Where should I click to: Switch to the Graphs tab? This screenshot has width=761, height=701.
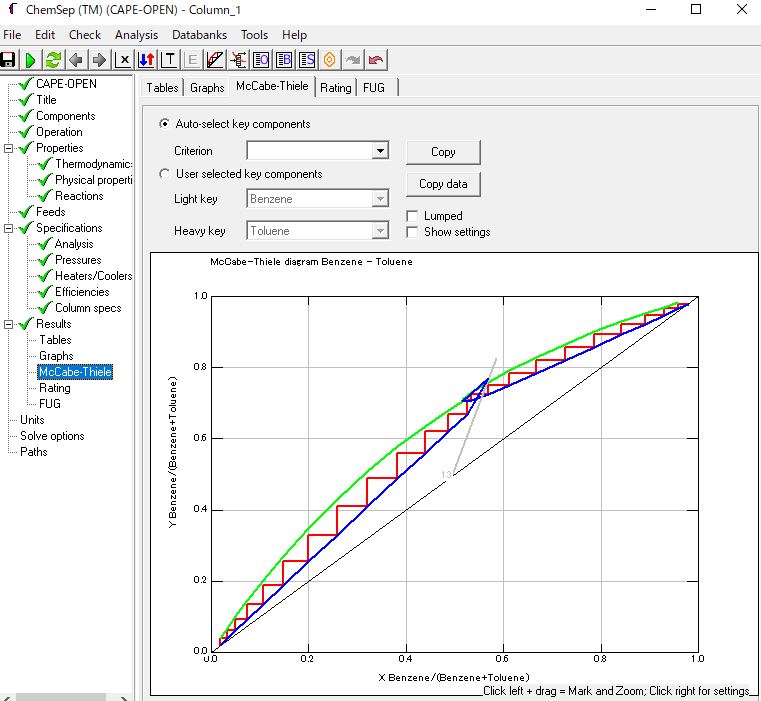pyautogui.click(x=207, y=88)
